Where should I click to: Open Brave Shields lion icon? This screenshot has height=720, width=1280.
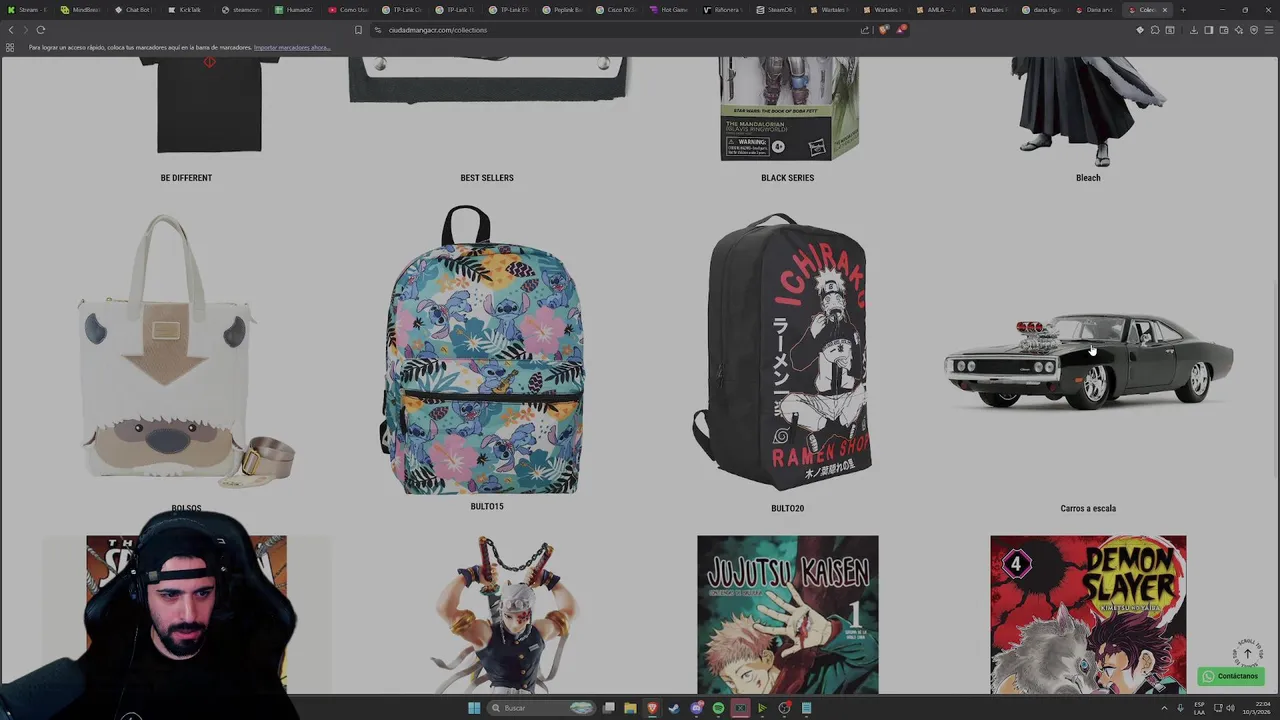pos(884,30)
